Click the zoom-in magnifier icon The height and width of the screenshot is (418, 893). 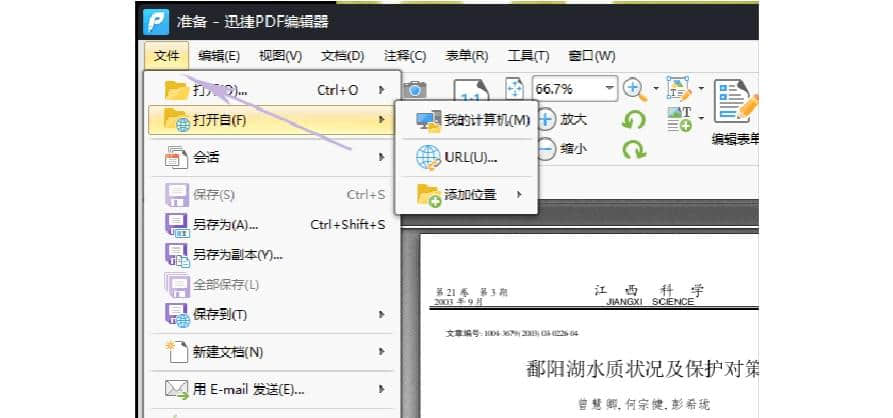coord(634,89)
